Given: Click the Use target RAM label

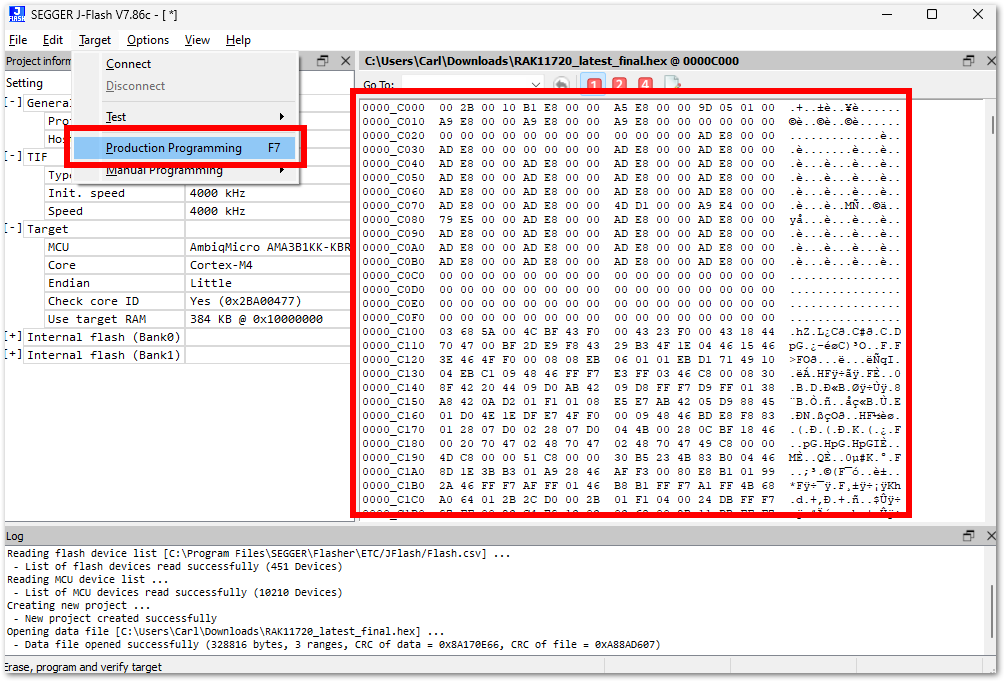Looking at the screenshot, I should 97,319.
